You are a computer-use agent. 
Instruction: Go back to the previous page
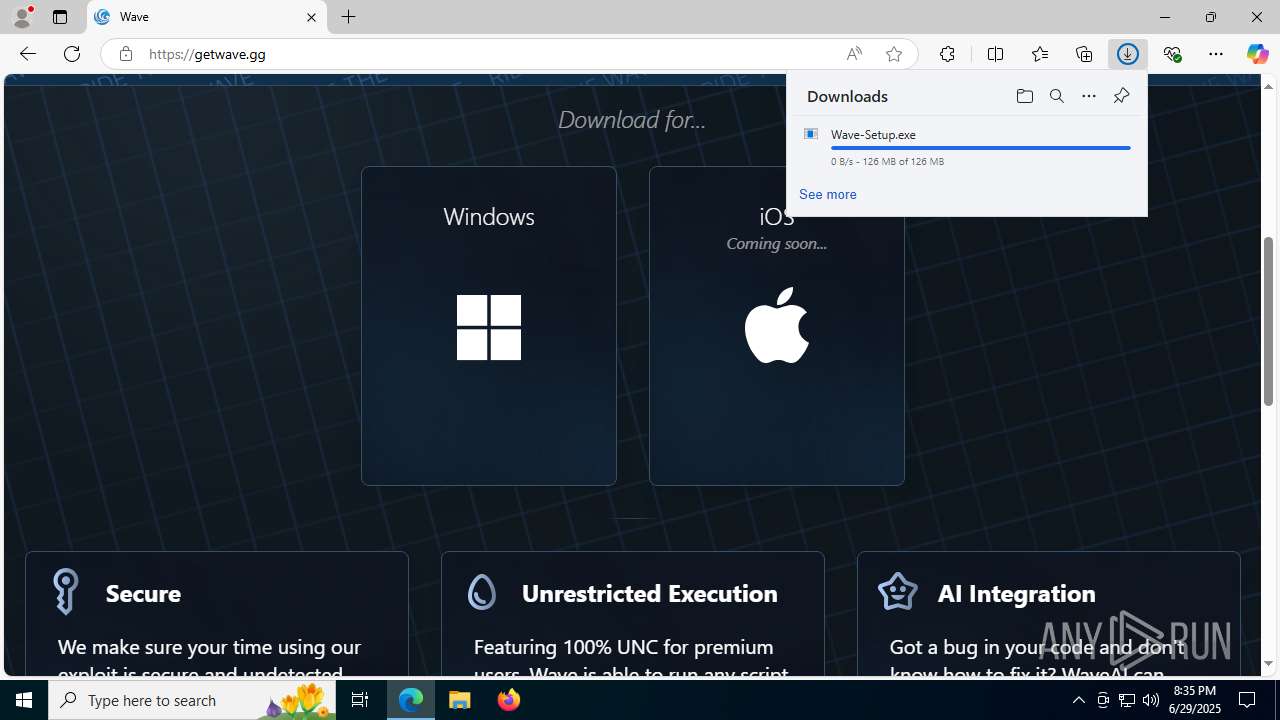(27, 54)
